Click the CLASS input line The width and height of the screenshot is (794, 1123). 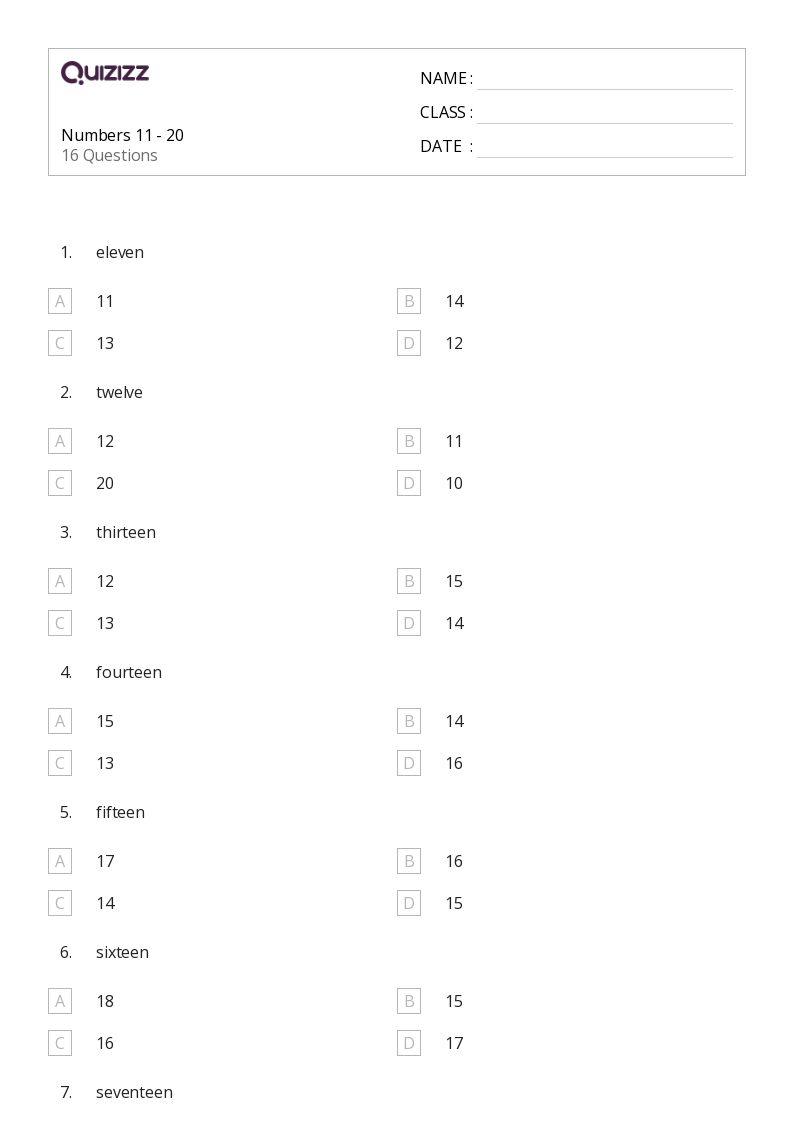(604, 113)
